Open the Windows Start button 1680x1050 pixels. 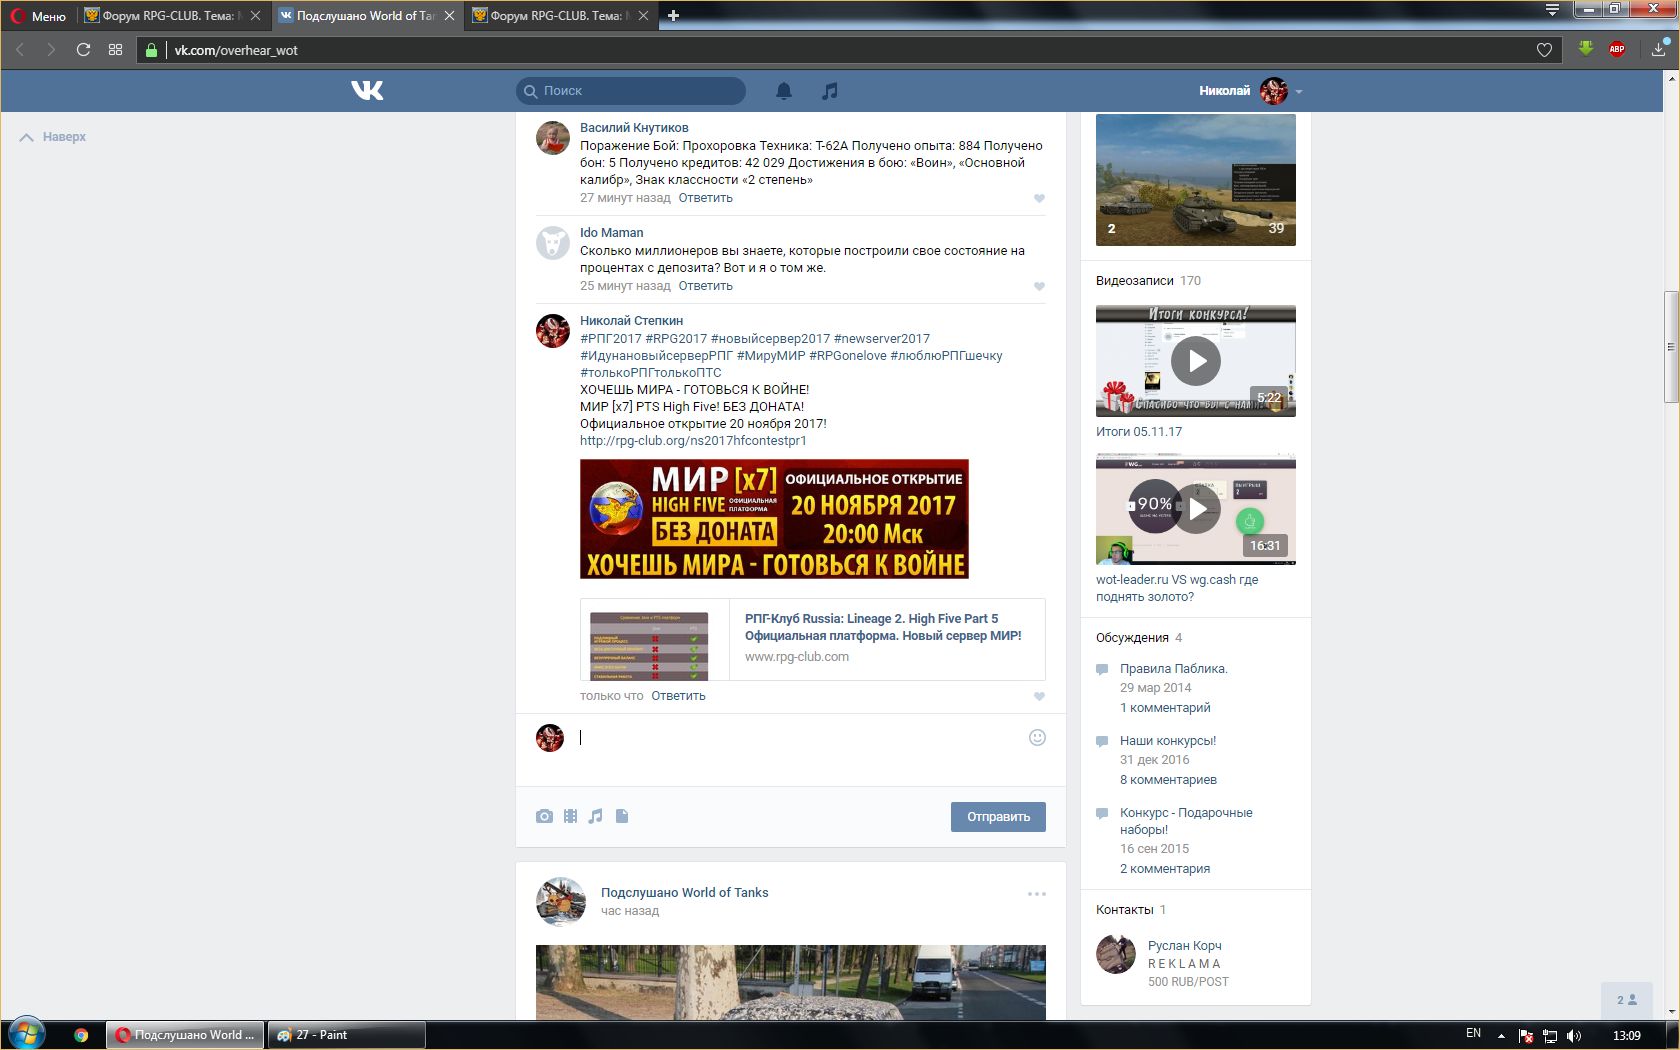pos(26,1034)
